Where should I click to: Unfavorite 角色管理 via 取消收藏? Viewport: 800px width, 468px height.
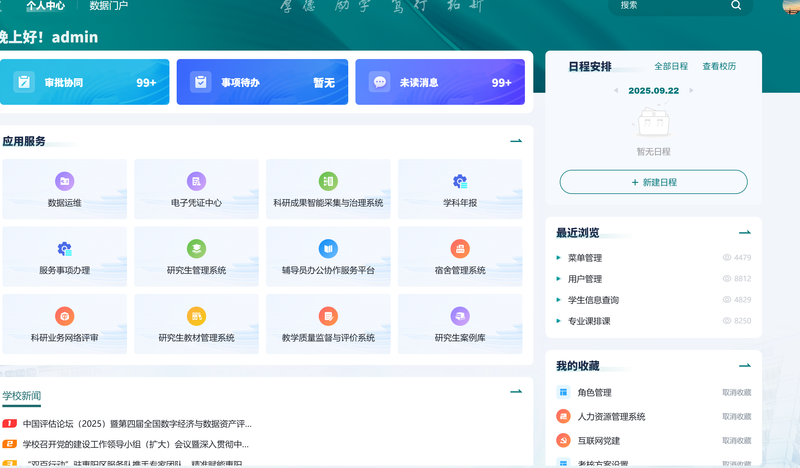tap(736, 393)
